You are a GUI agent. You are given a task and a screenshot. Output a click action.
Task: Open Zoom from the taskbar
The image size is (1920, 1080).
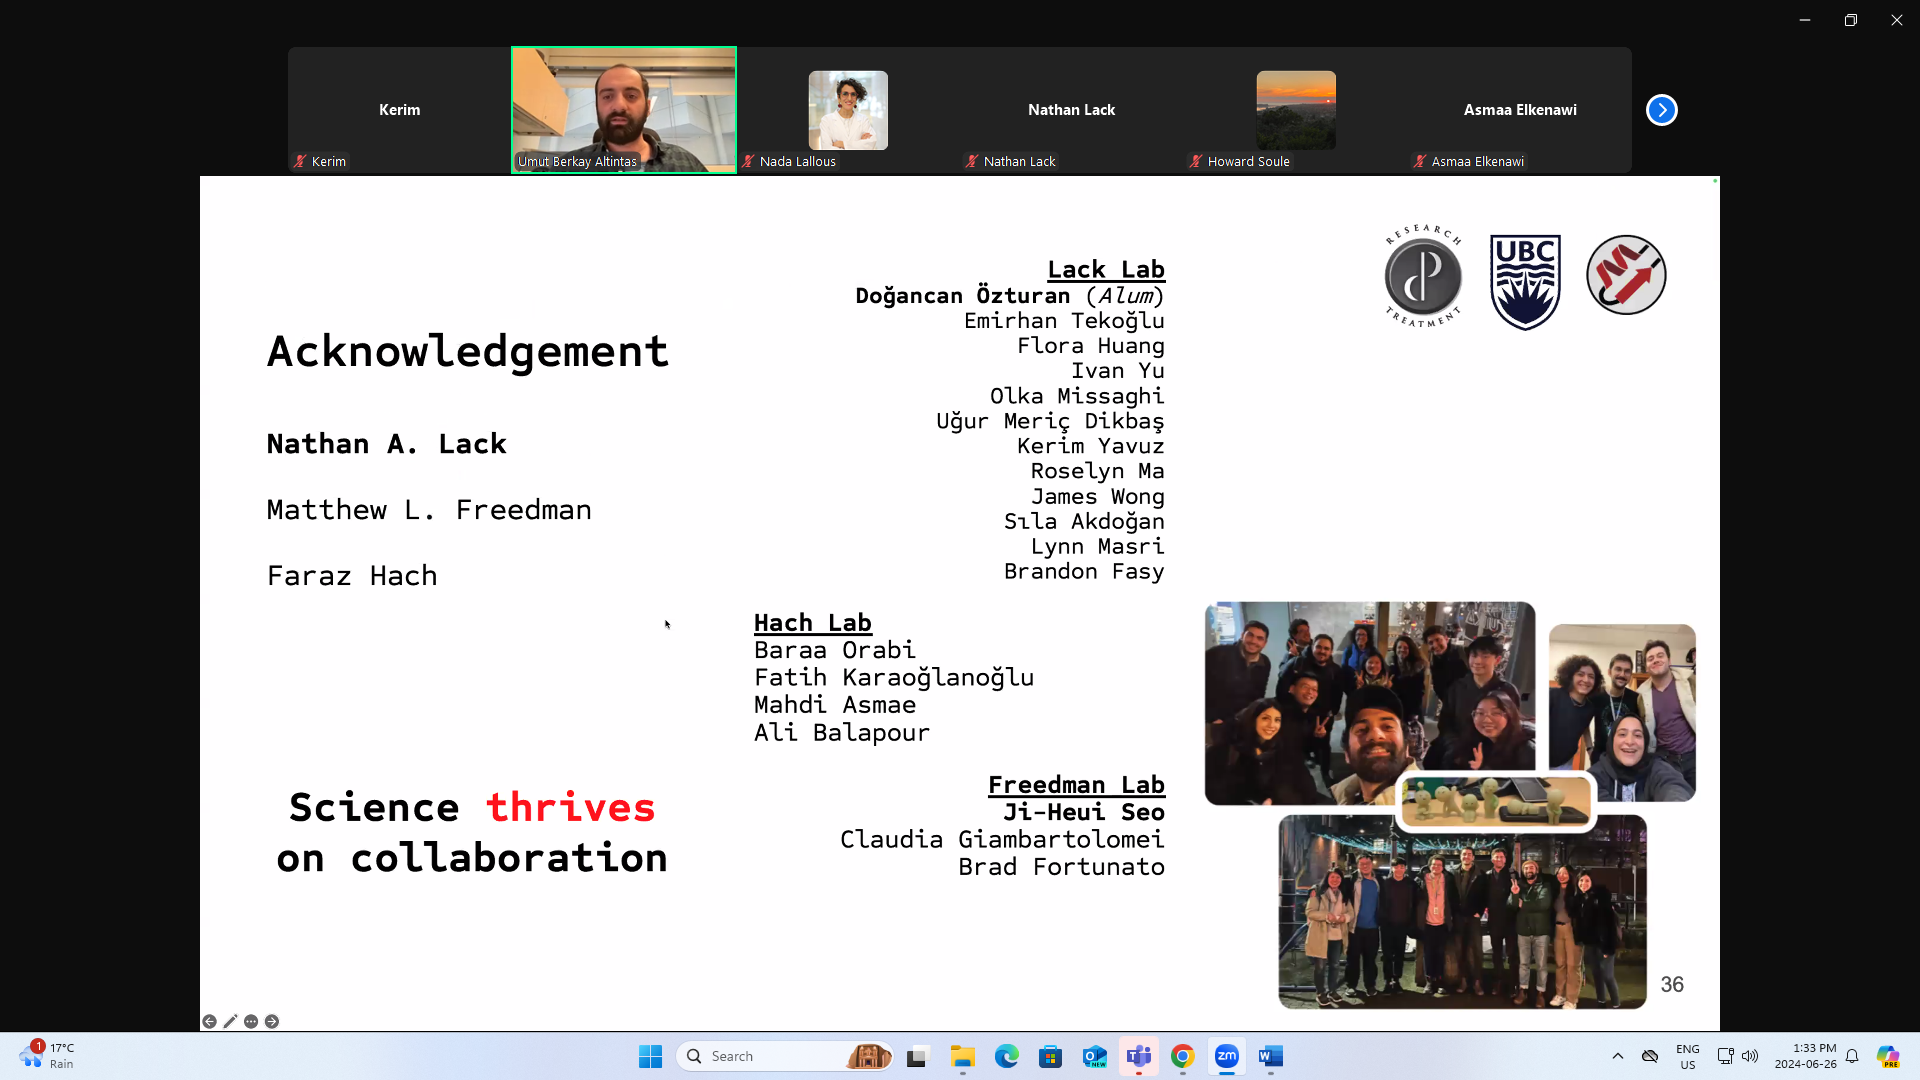[1226, 1056]
